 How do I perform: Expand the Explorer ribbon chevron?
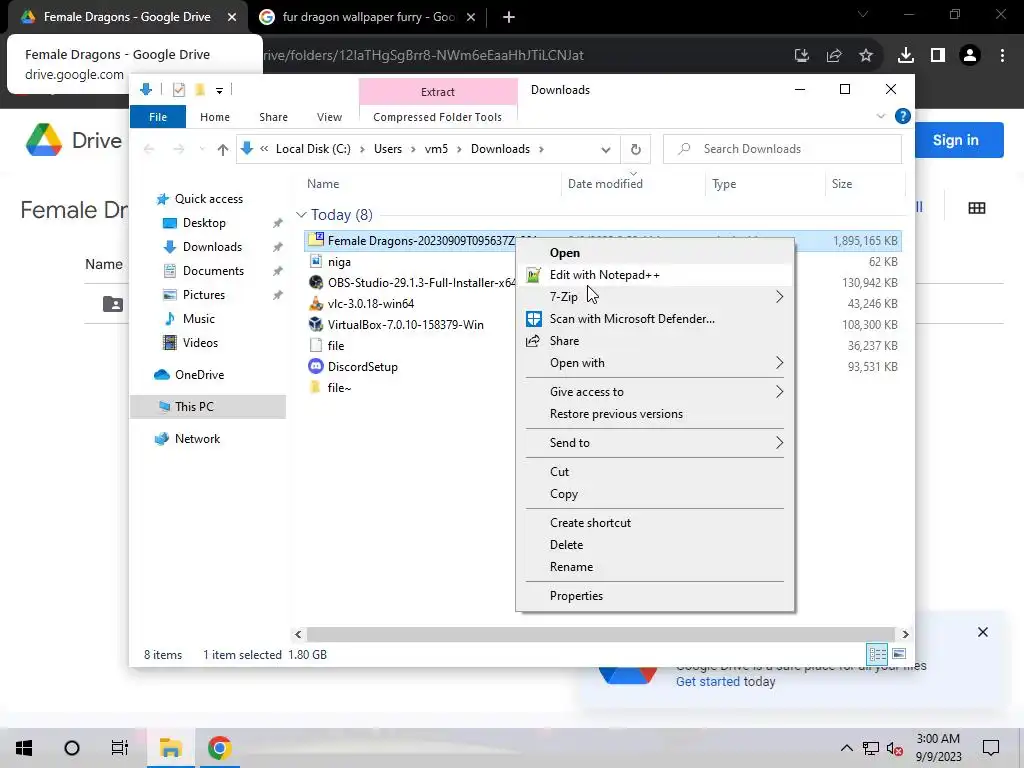click(x=880, y=116)
